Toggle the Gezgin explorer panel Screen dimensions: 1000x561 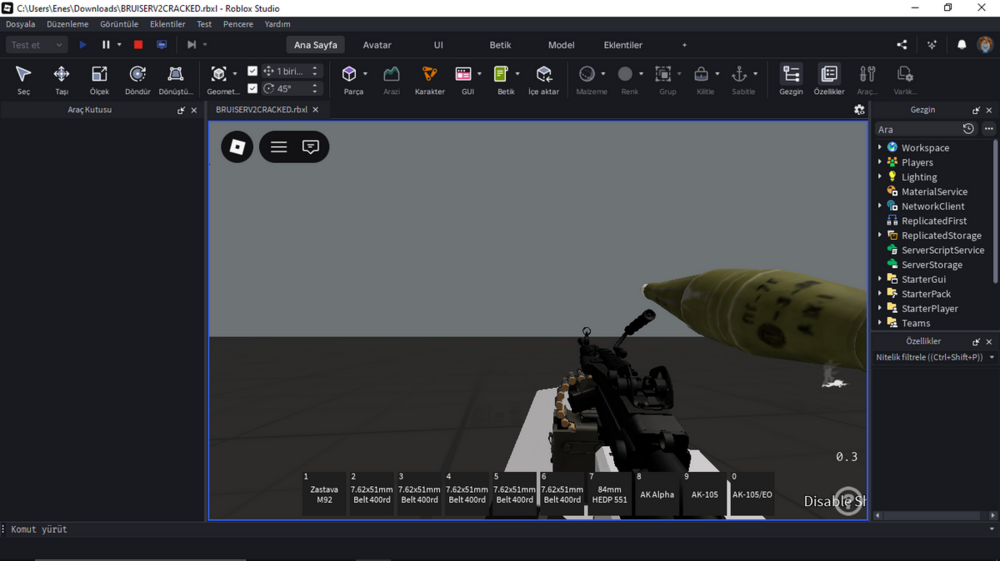tap(791, 80)
